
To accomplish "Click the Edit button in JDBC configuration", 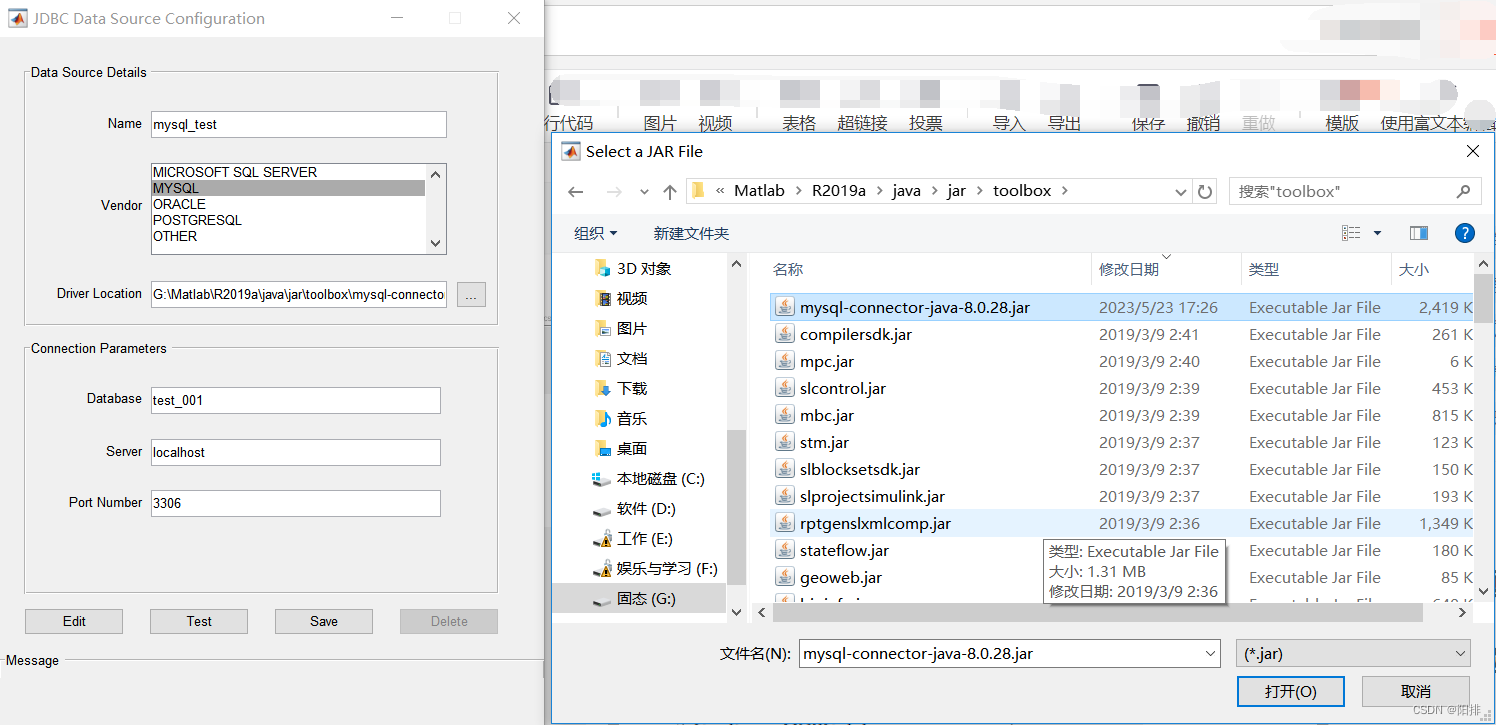I will 74,621.
